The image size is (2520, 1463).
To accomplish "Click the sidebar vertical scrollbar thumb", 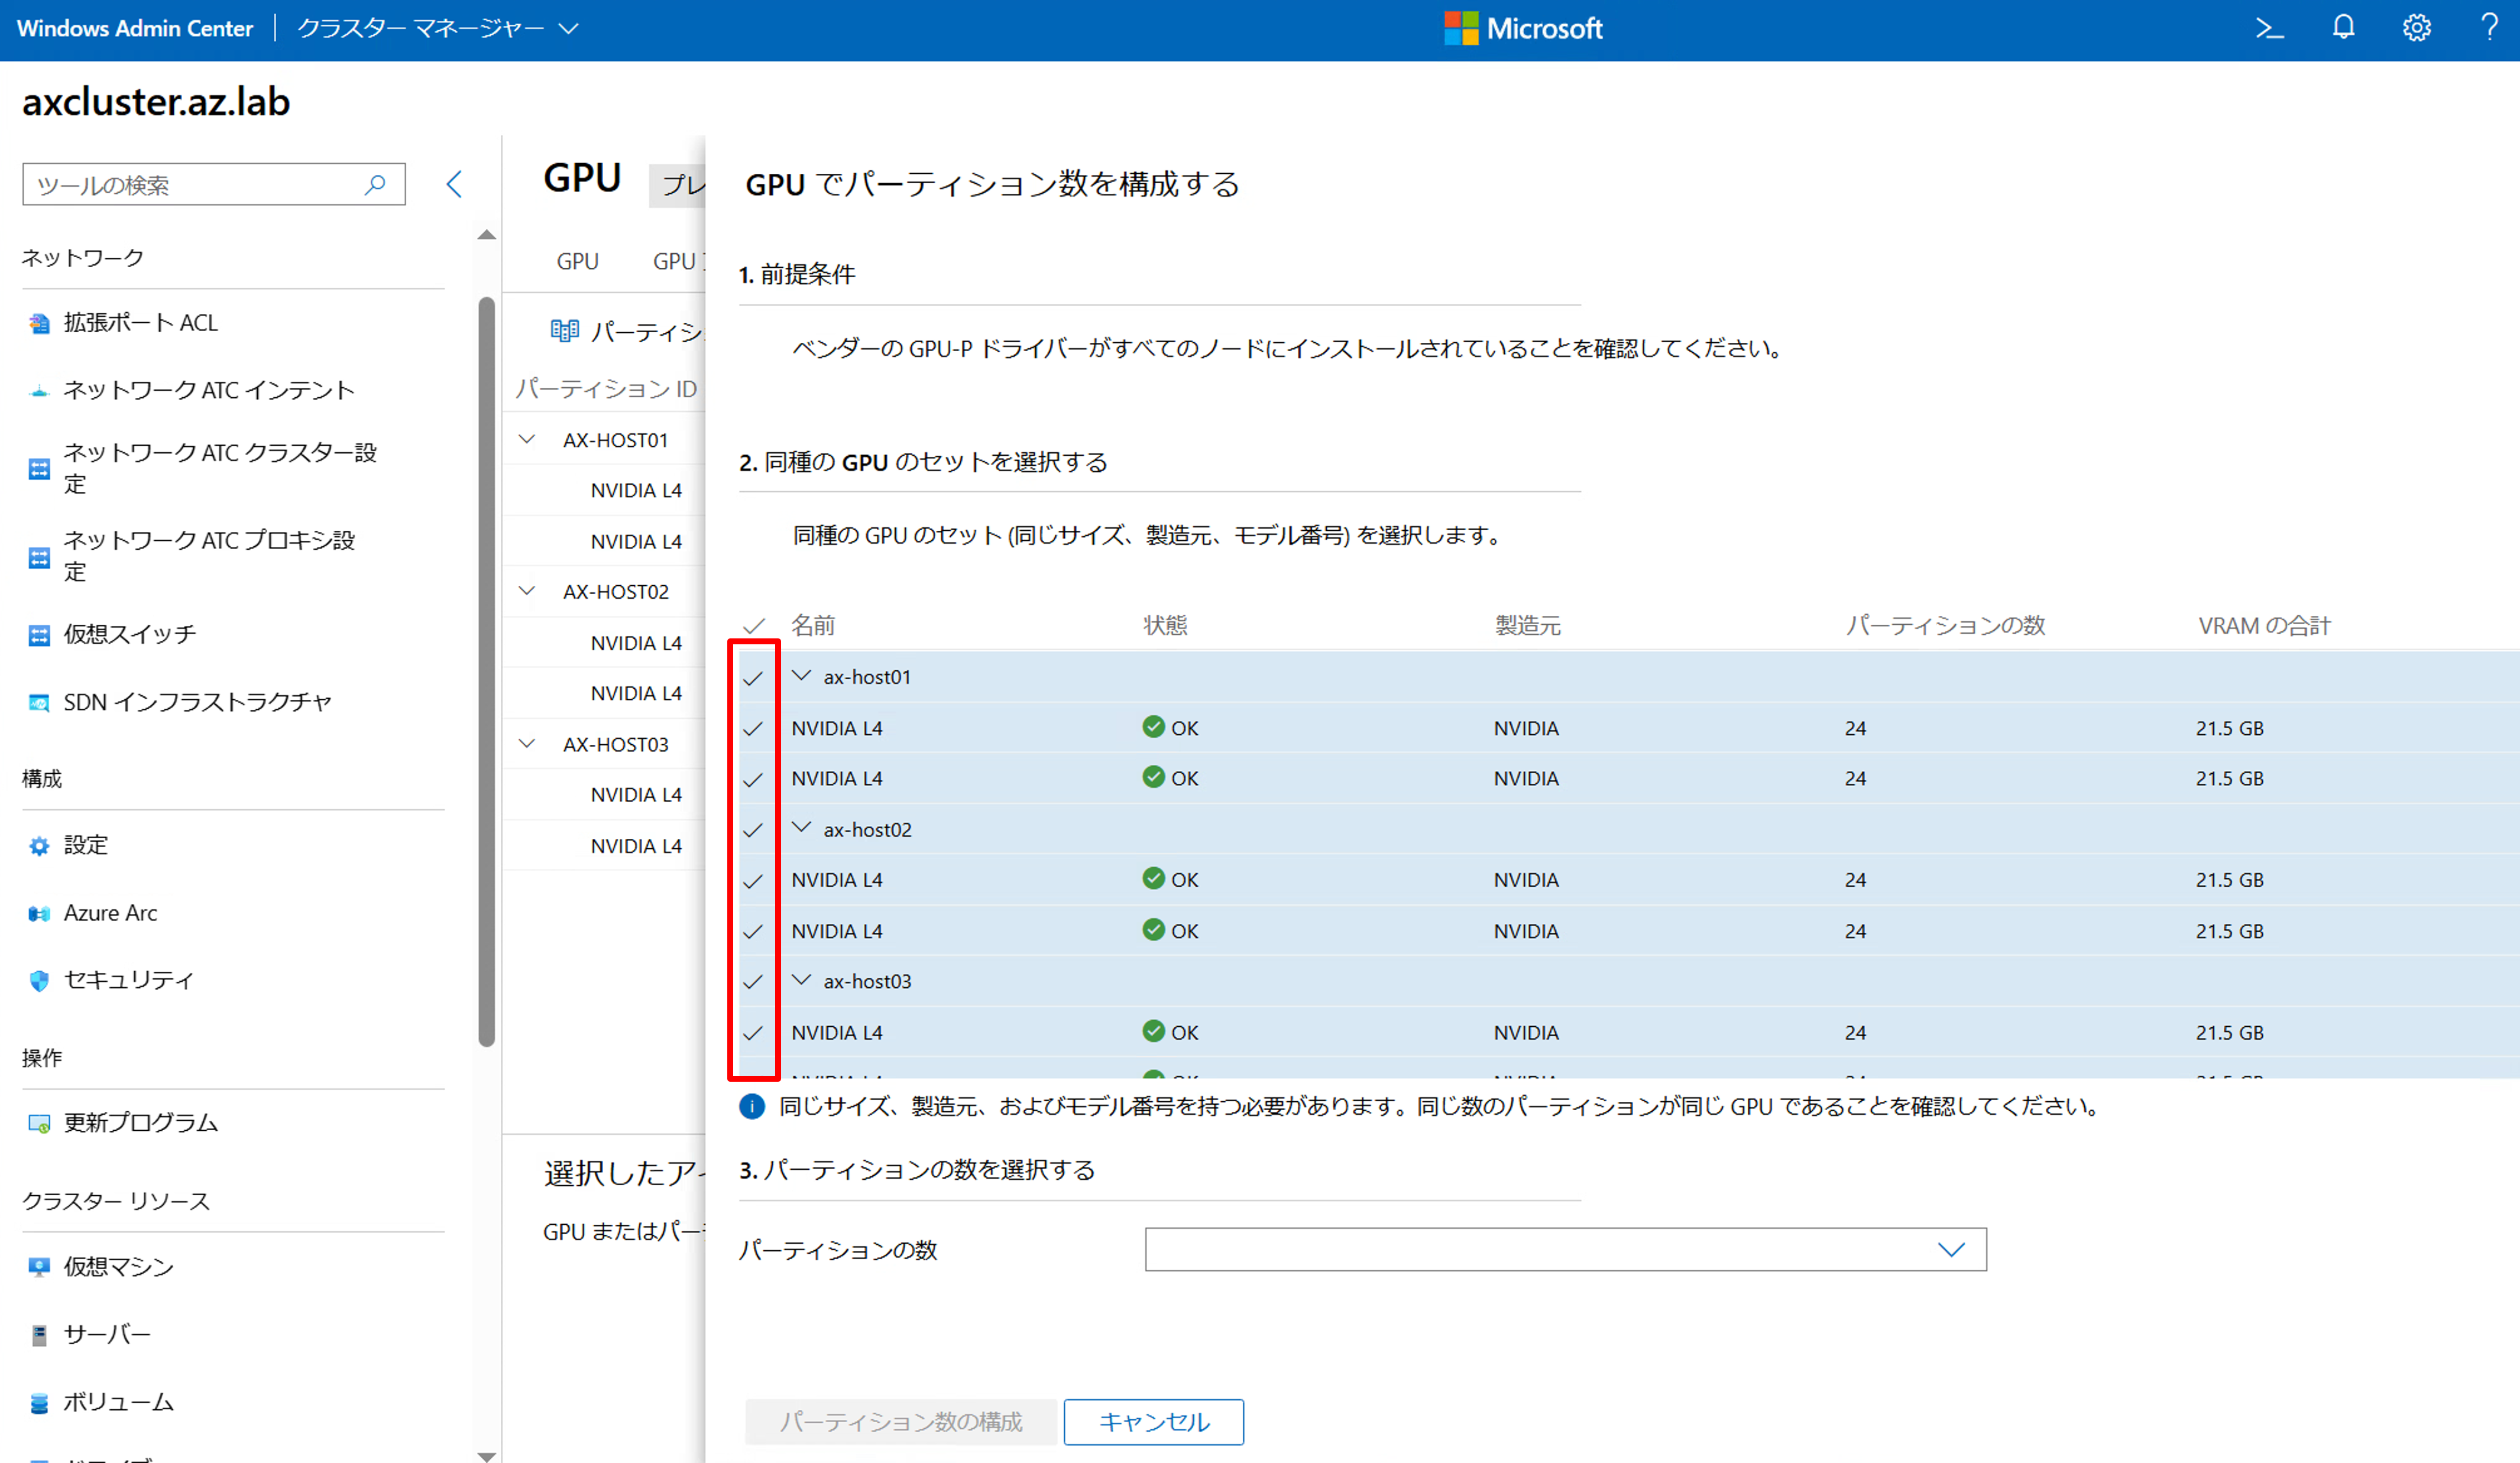I will point(487,672).
